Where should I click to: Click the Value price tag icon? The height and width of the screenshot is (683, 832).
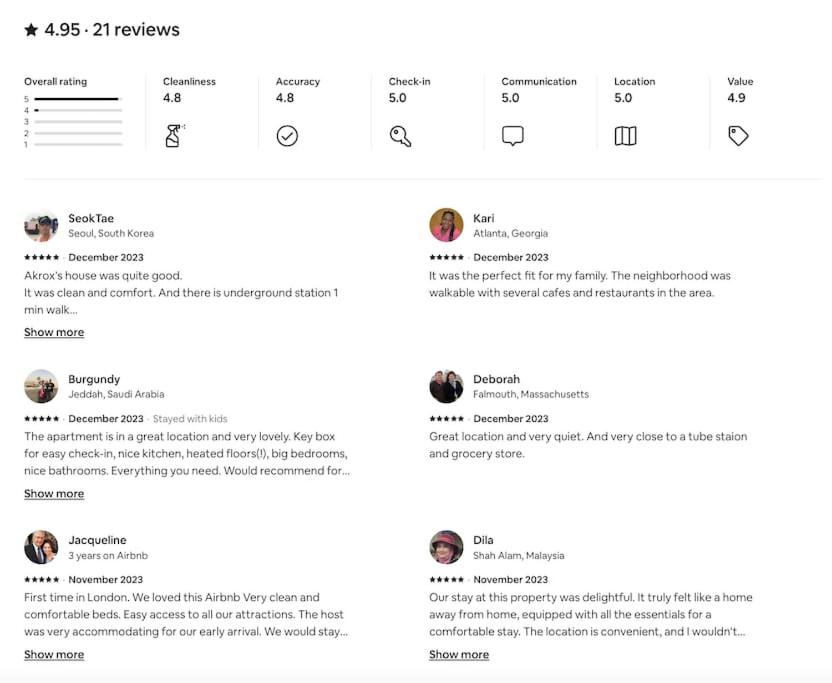pos(738,136)
